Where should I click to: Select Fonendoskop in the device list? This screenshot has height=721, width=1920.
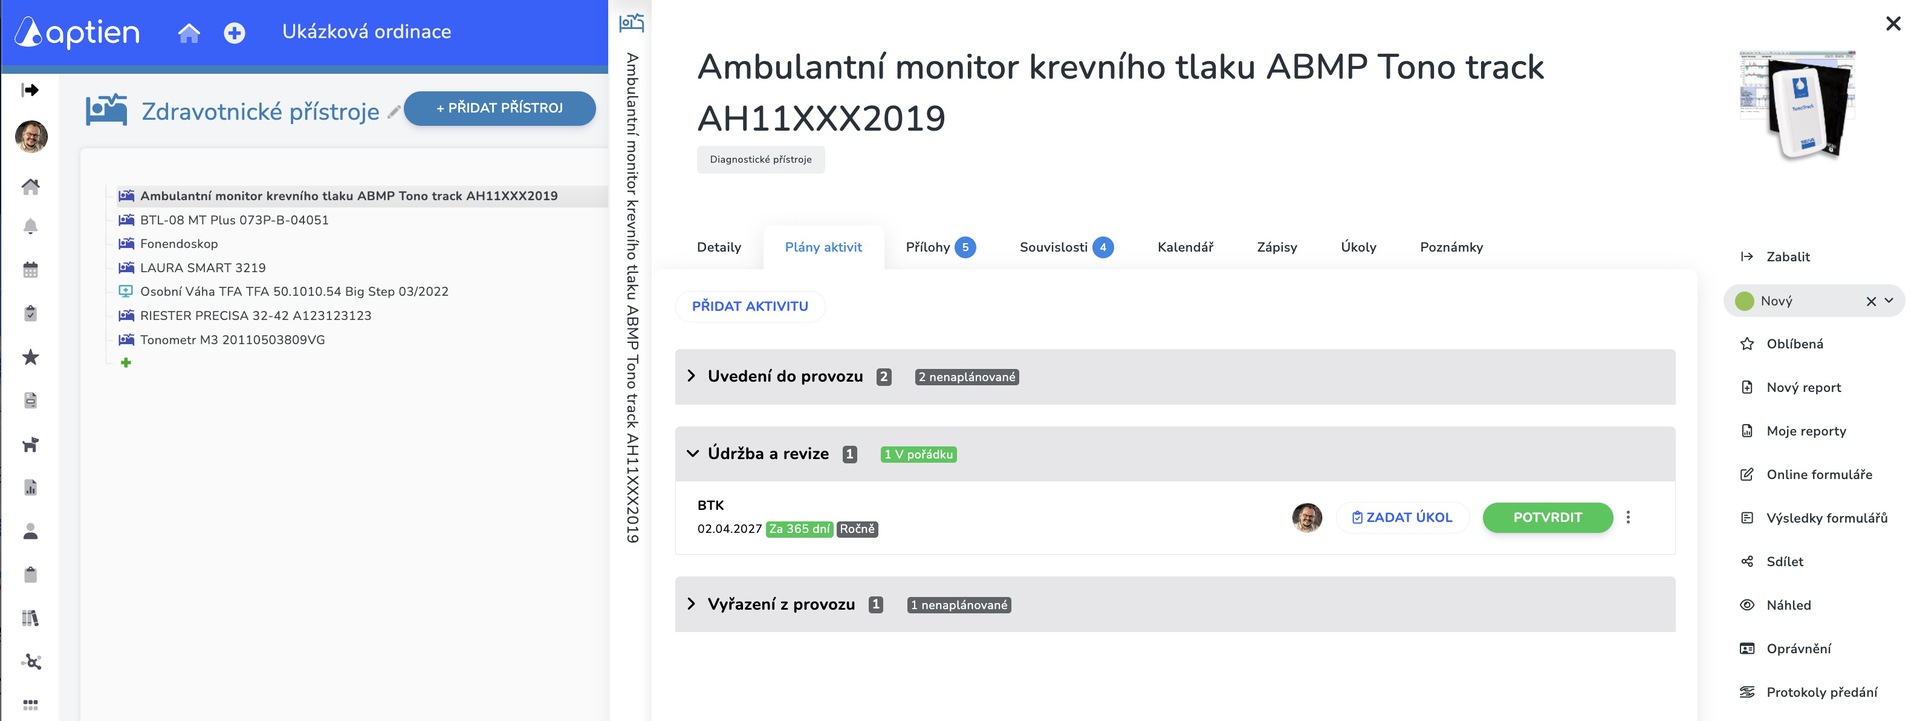click(x=179, y=244)
